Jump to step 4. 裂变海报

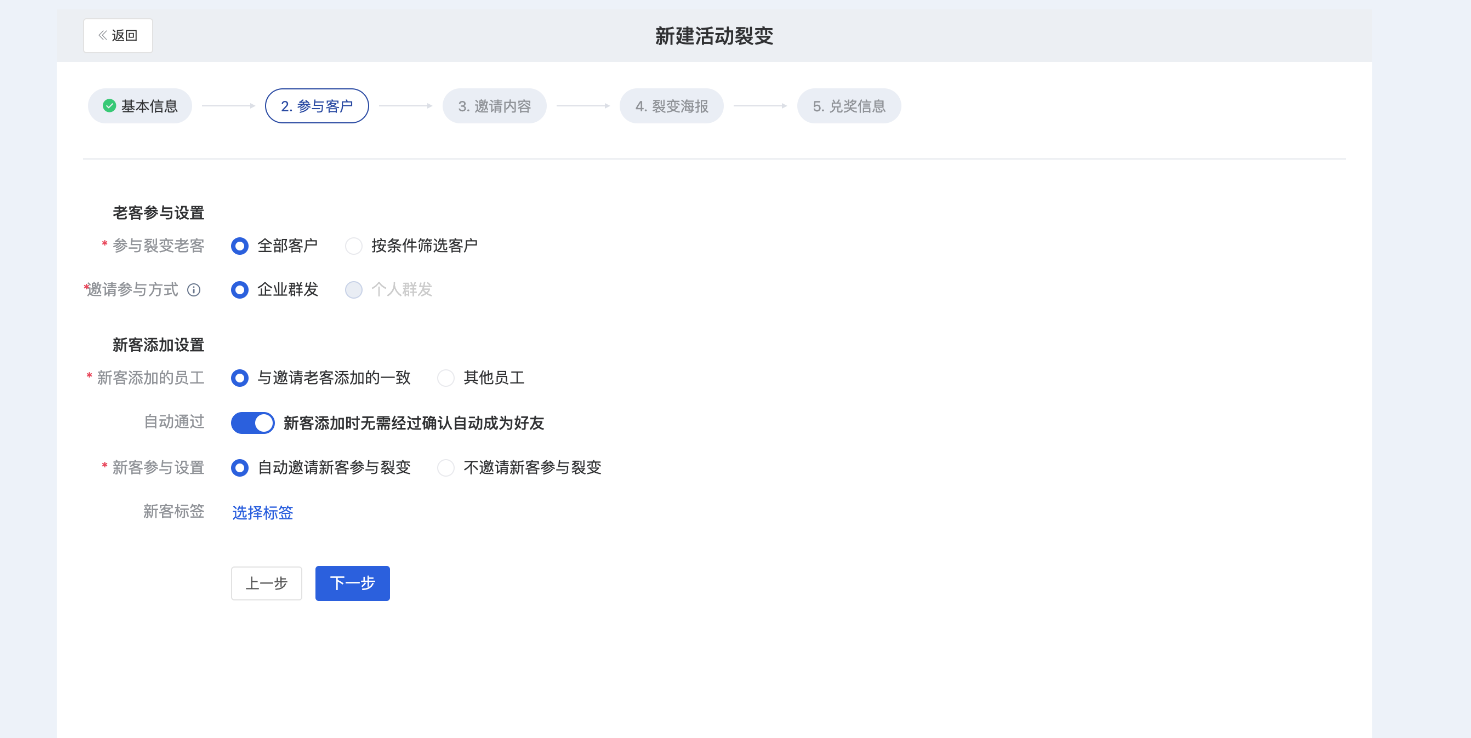(672, 106)
